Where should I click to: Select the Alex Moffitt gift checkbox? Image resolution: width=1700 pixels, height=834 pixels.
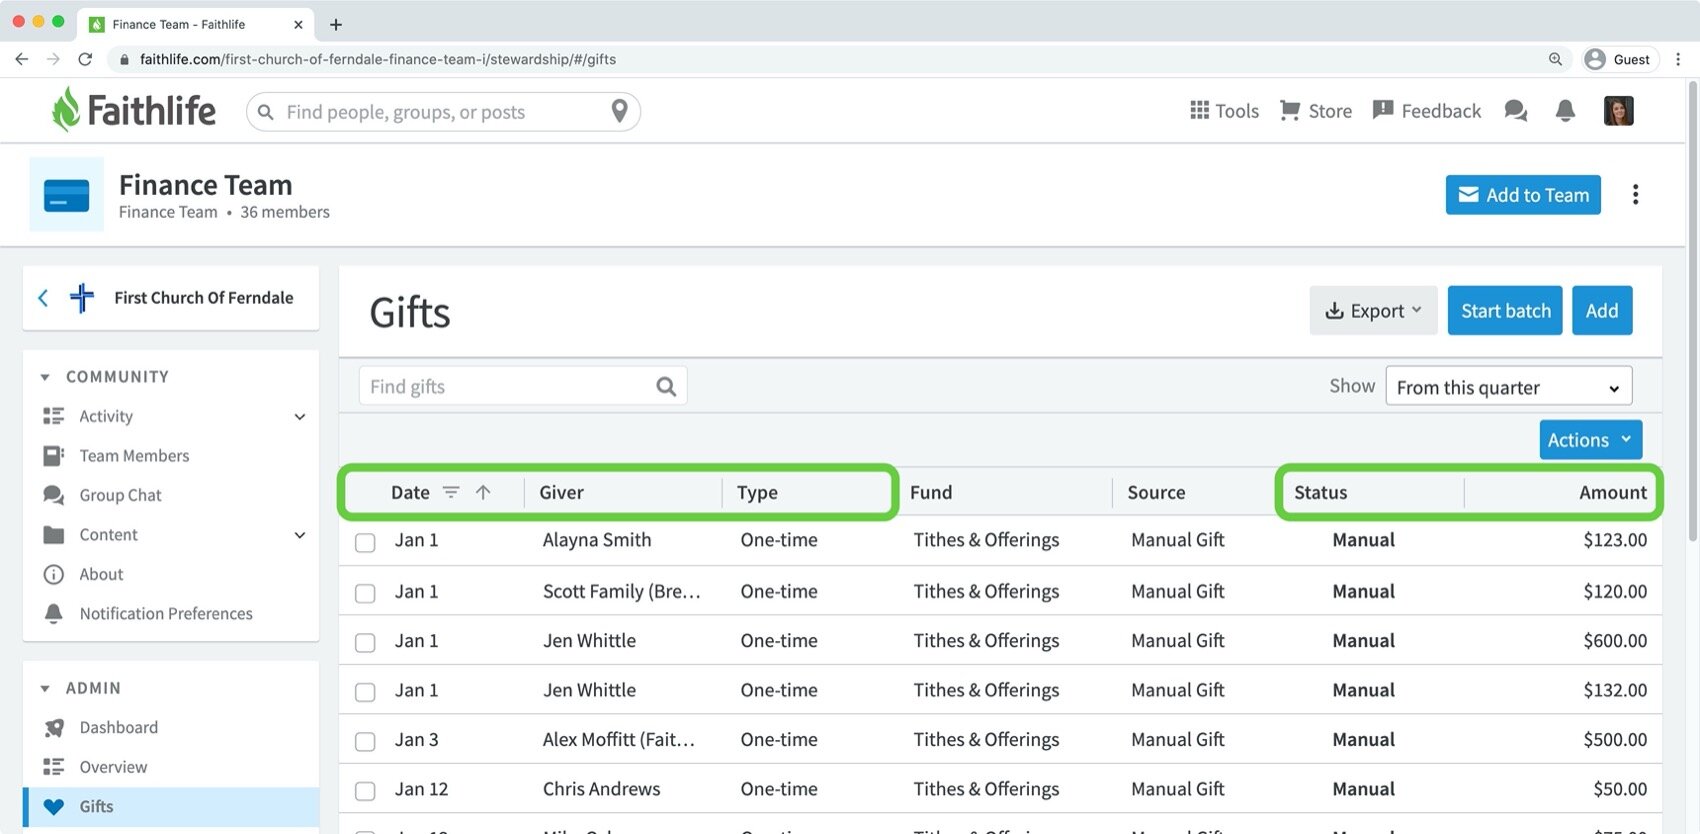click(x=365, y=741)
